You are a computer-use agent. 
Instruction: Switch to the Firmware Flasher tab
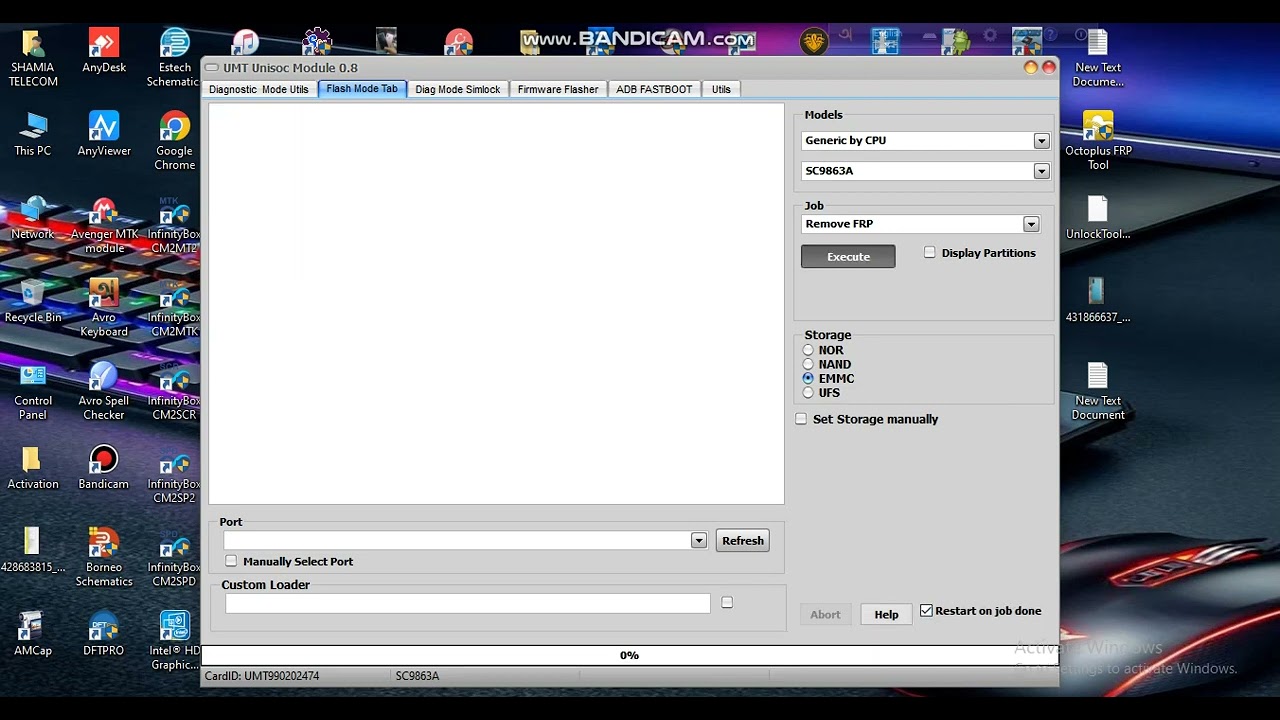tap(557, 89)
